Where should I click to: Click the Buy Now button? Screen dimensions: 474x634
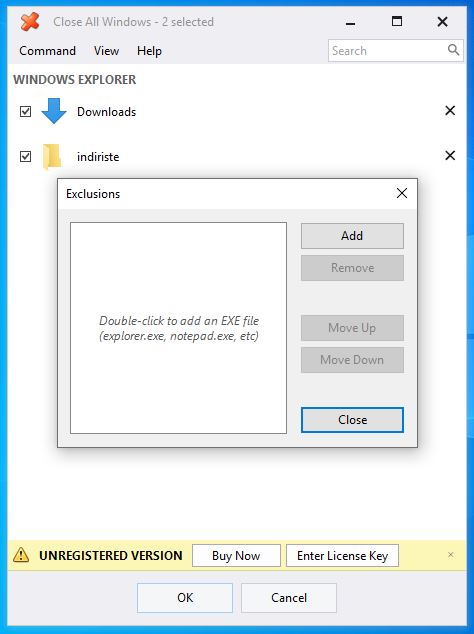(236, 556)
